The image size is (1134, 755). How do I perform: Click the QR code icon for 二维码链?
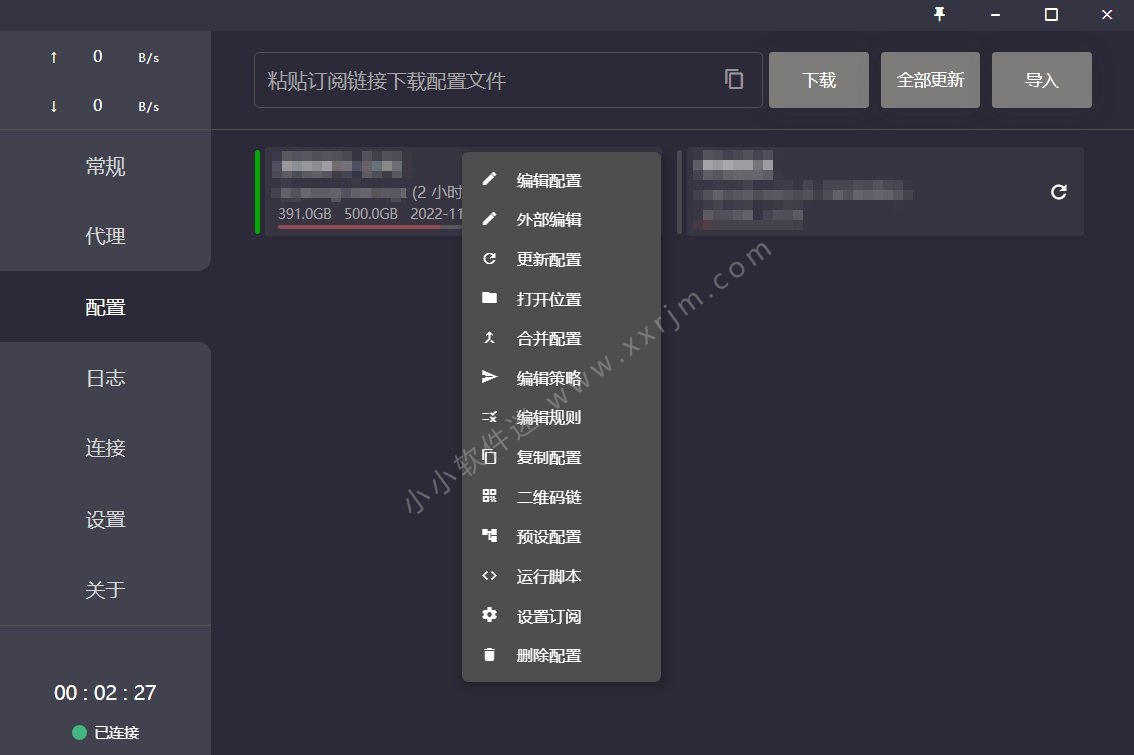[490, 496]
